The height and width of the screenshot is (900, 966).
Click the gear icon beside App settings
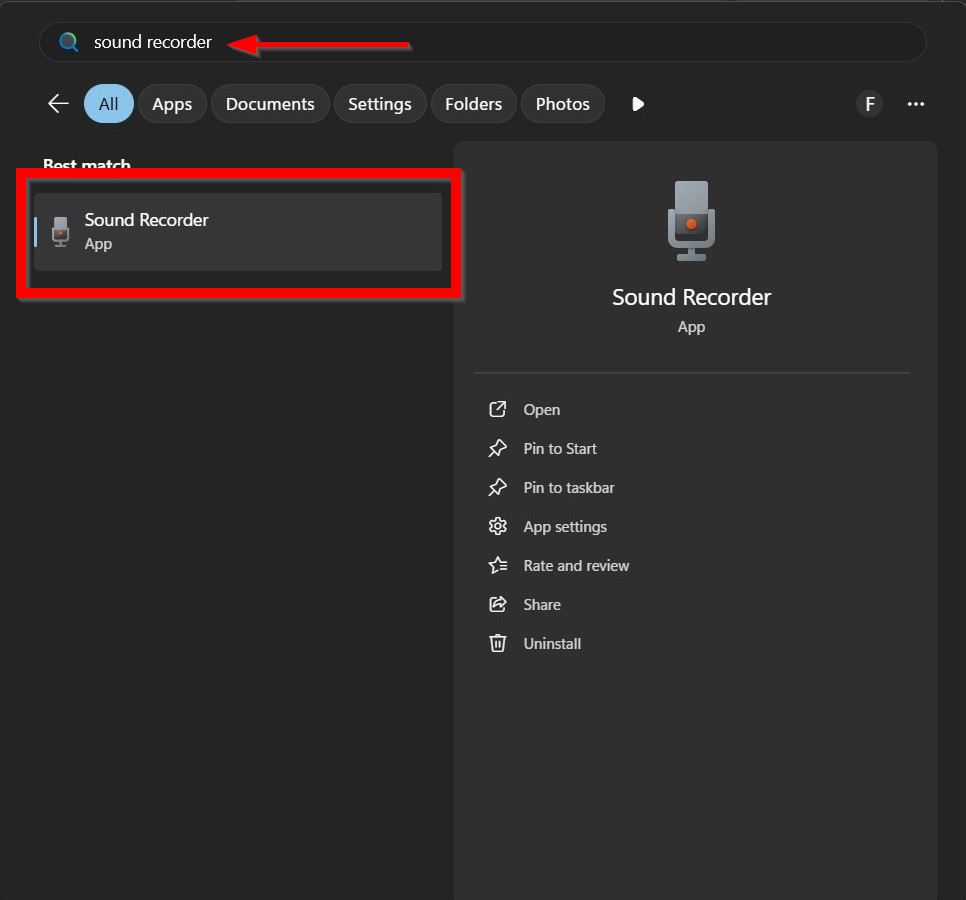[x=497, y=526]
